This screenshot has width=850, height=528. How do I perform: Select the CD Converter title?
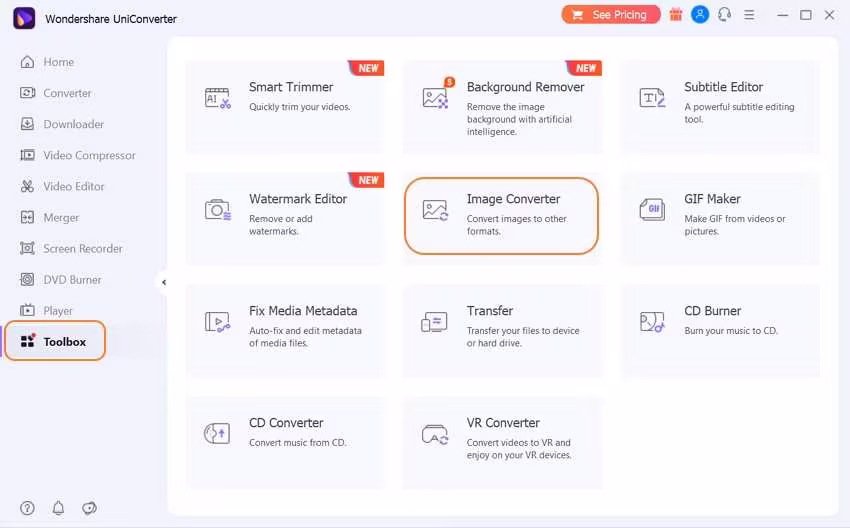[286, 423]
